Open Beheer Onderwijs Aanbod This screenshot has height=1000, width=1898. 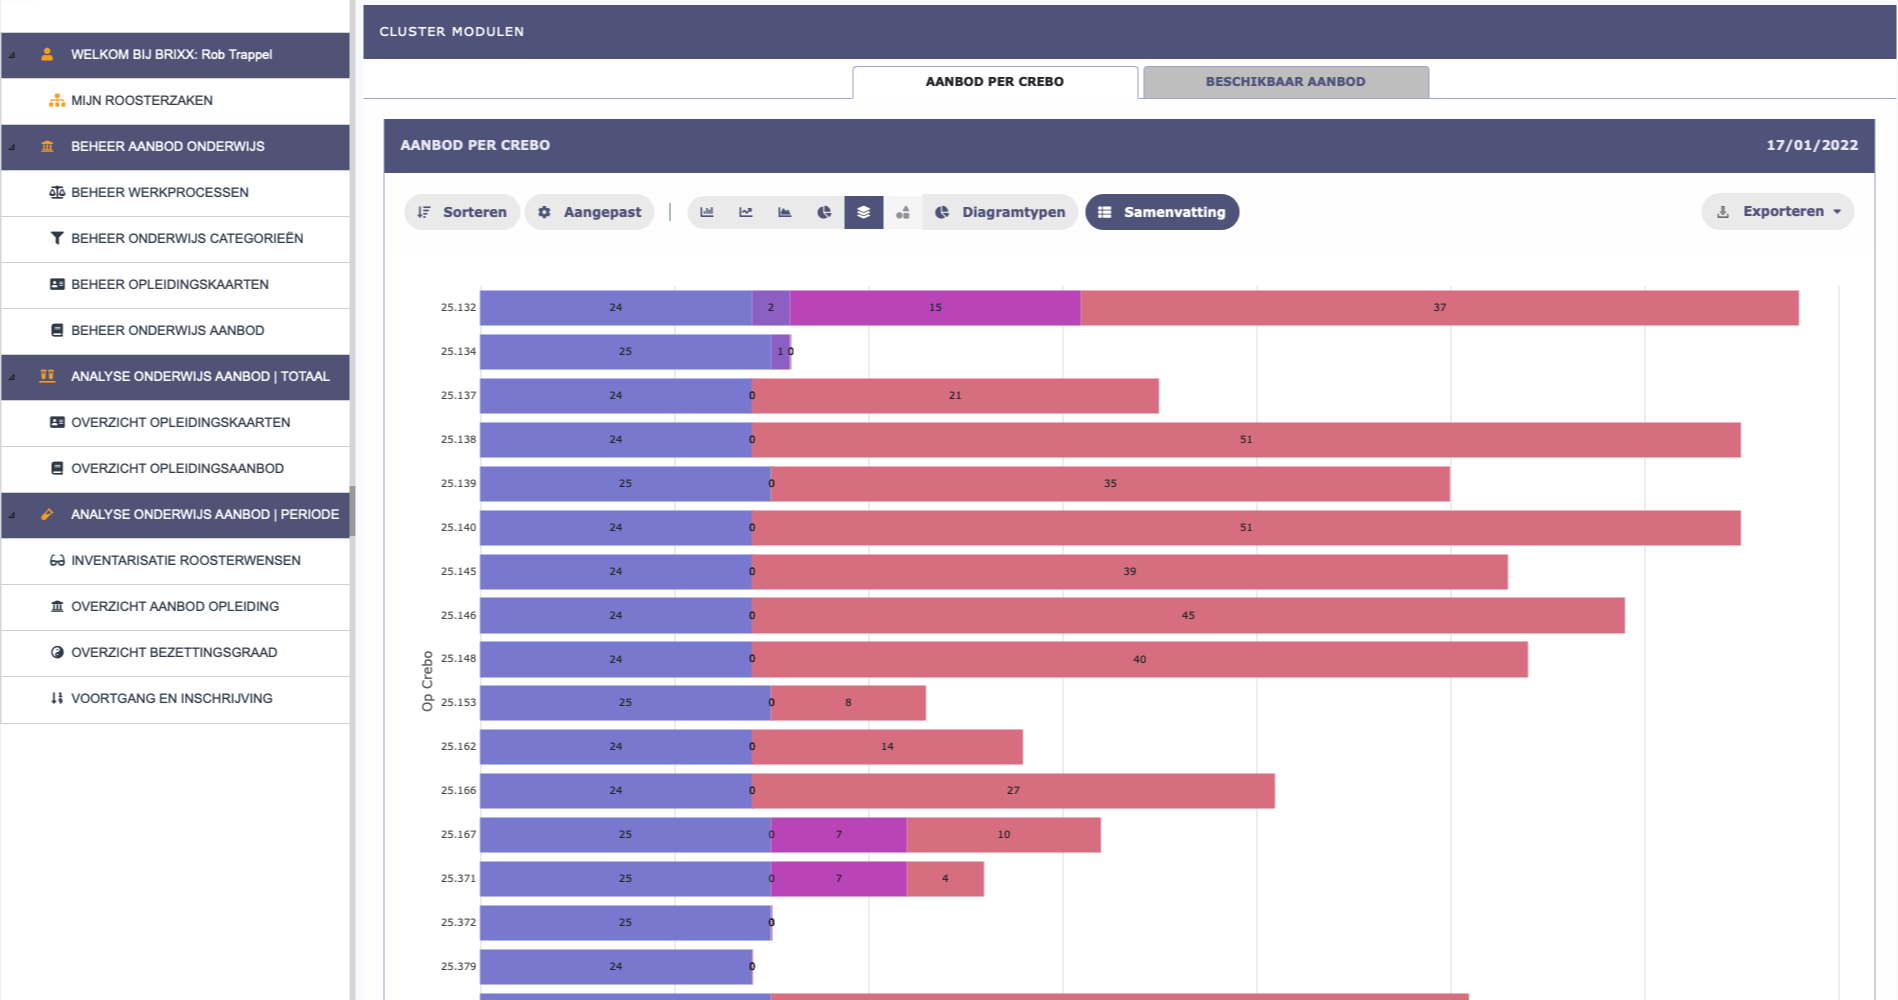tap(176, 331)
